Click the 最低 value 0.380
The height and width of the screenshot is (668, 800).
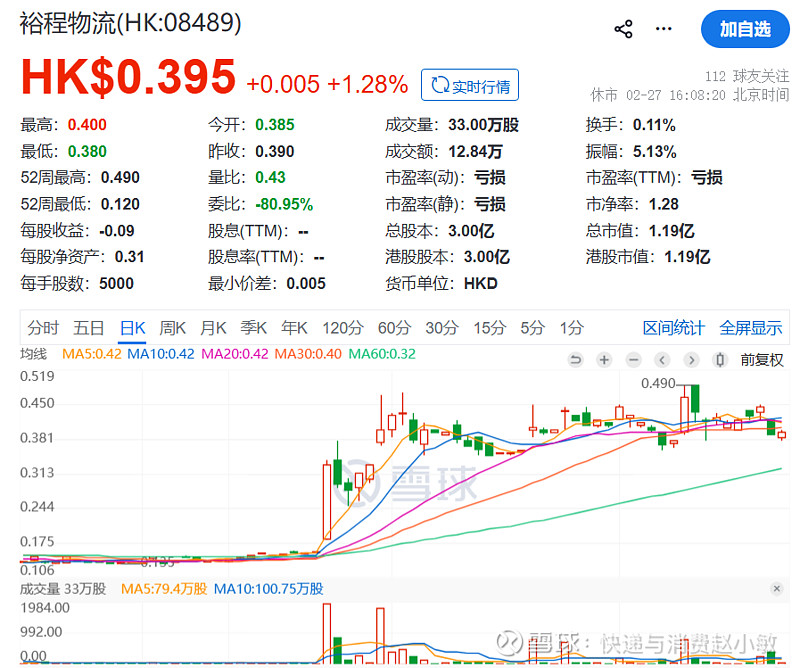click(87, 151)
